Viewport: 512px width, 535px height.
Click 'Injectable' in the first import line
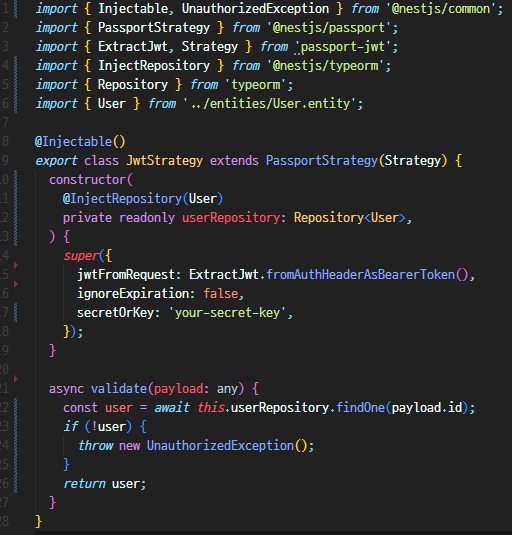tap(133, 9)
